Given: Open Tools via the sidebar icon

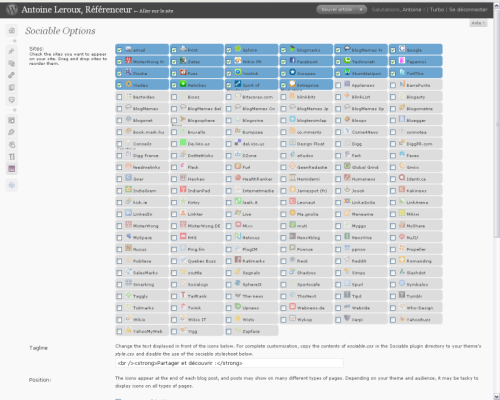Looking at the screenshot, I should pos(12,157).
